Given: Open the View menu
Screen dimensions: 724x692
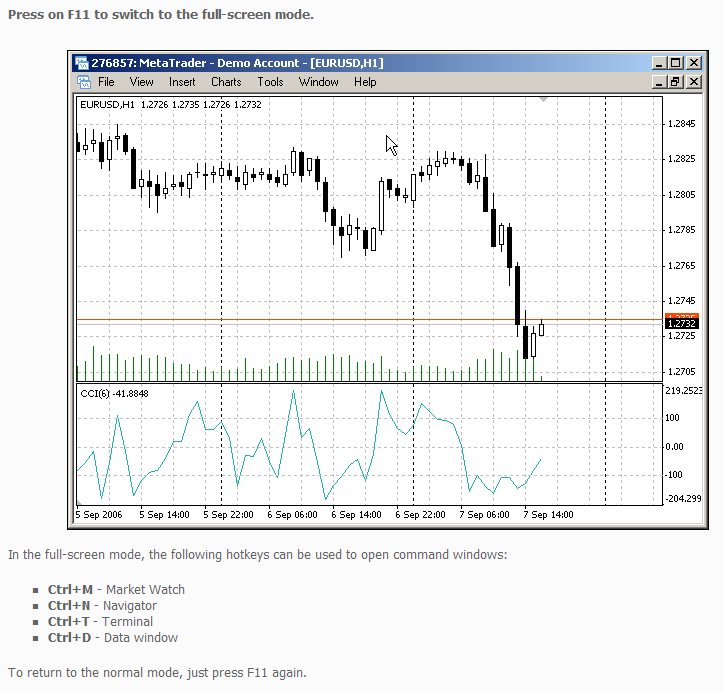Looking at the screenshot, I should coord(141,82).
